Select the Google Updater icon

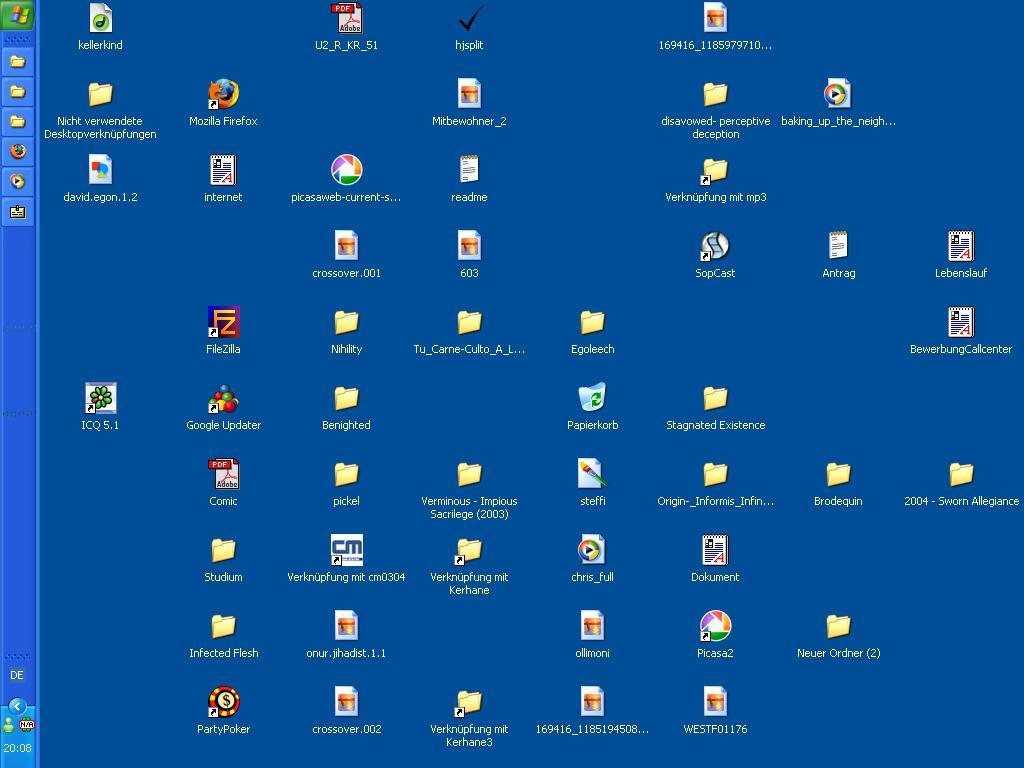(223, 399)
